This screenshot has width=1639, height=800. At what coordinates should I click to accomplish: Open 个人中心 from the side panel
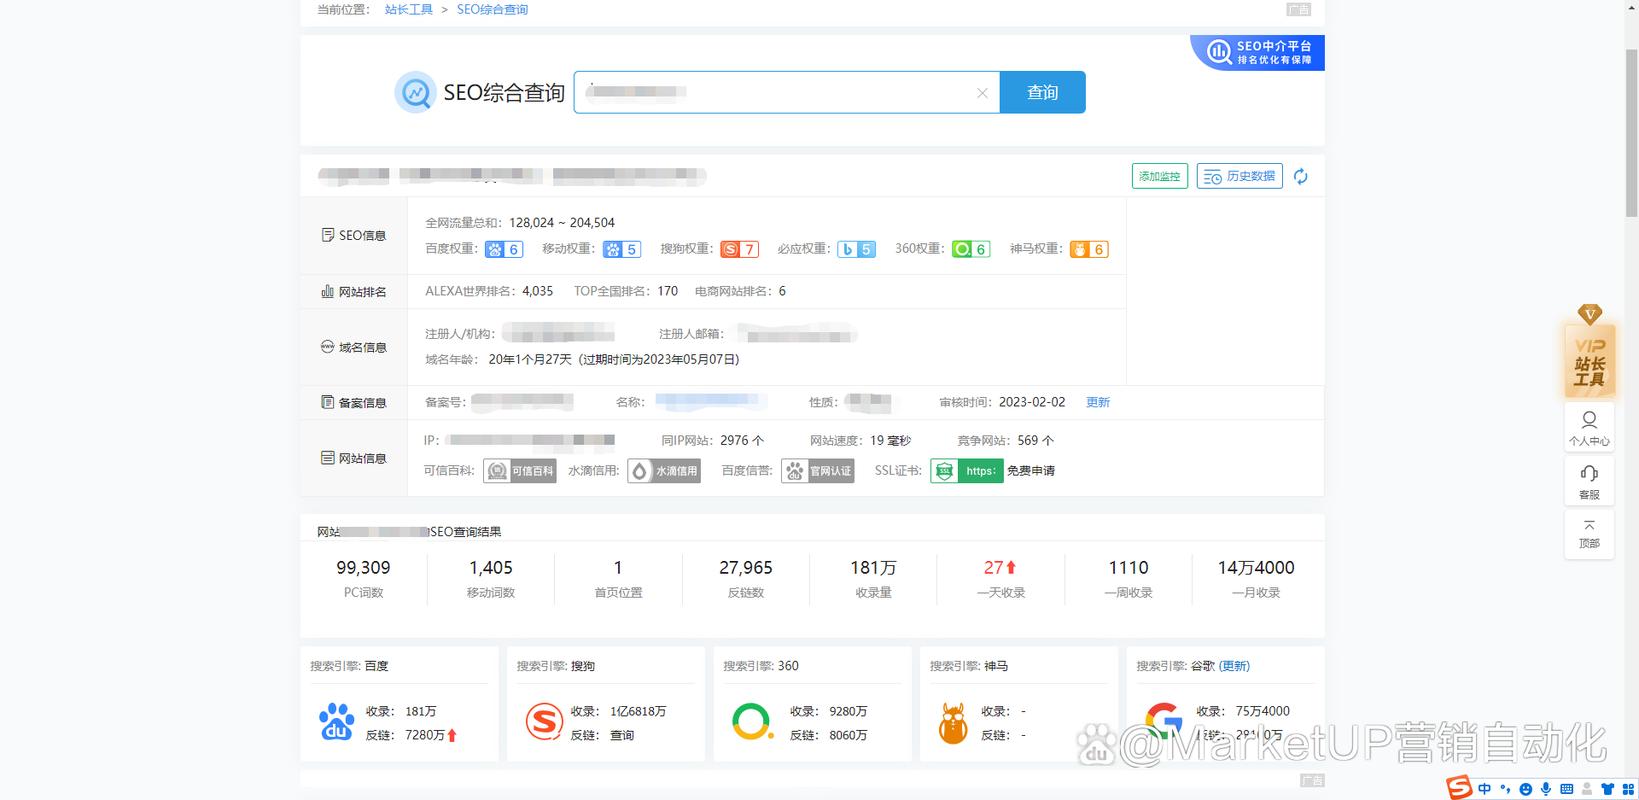1589,427
